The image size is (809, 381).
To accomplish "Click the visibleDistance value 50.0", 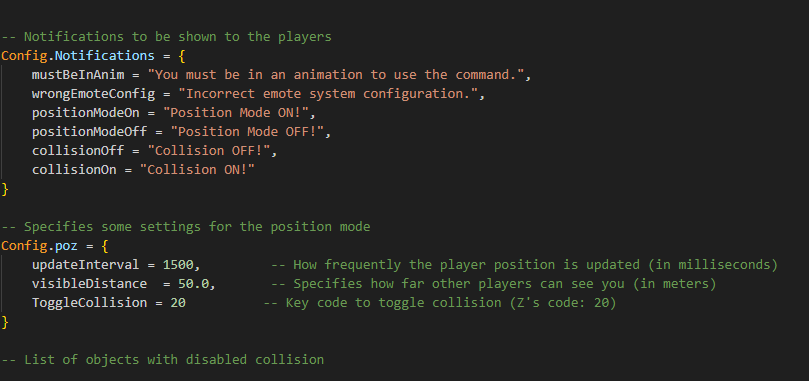I will (193, 283).
